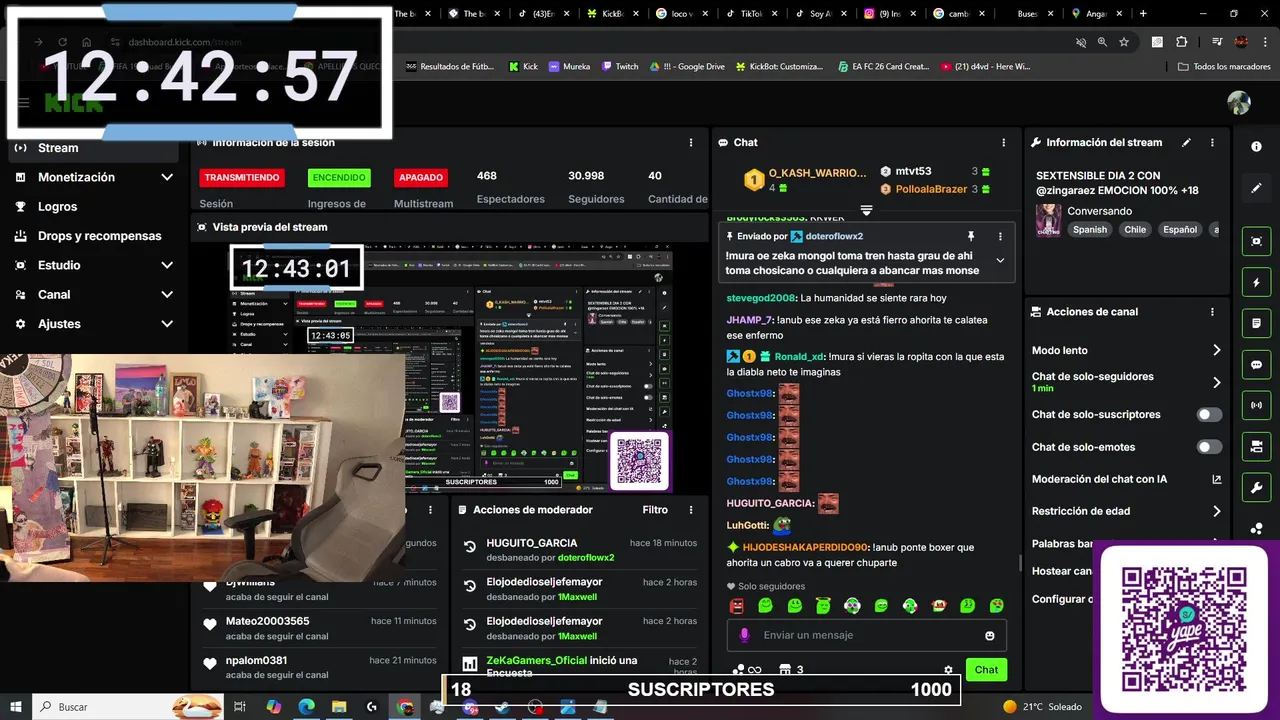The image size is (1280, 720).
Task: Open the Filtro option in moderator actions
Action: pyautogui.click(x=655, y=510)
